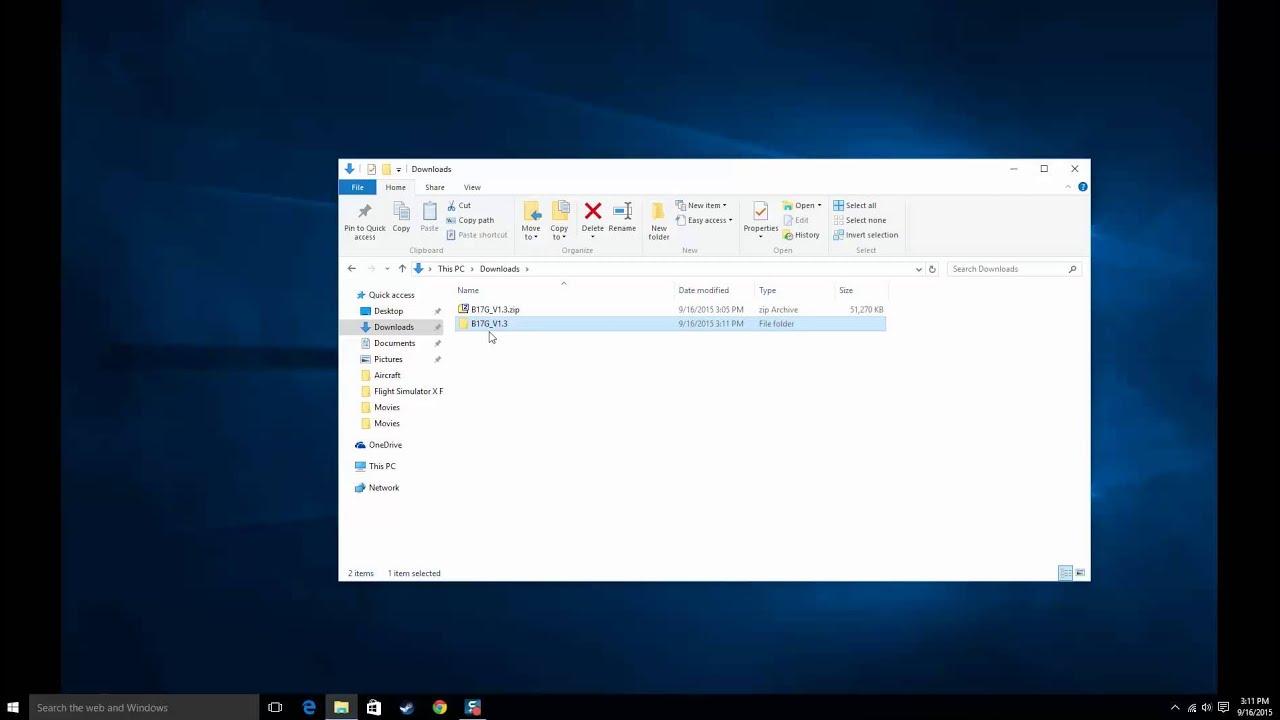This screenshot has height=720, width=1280.
Task: Click Pin to Quick access icon
Action: [x=364, y=211]
